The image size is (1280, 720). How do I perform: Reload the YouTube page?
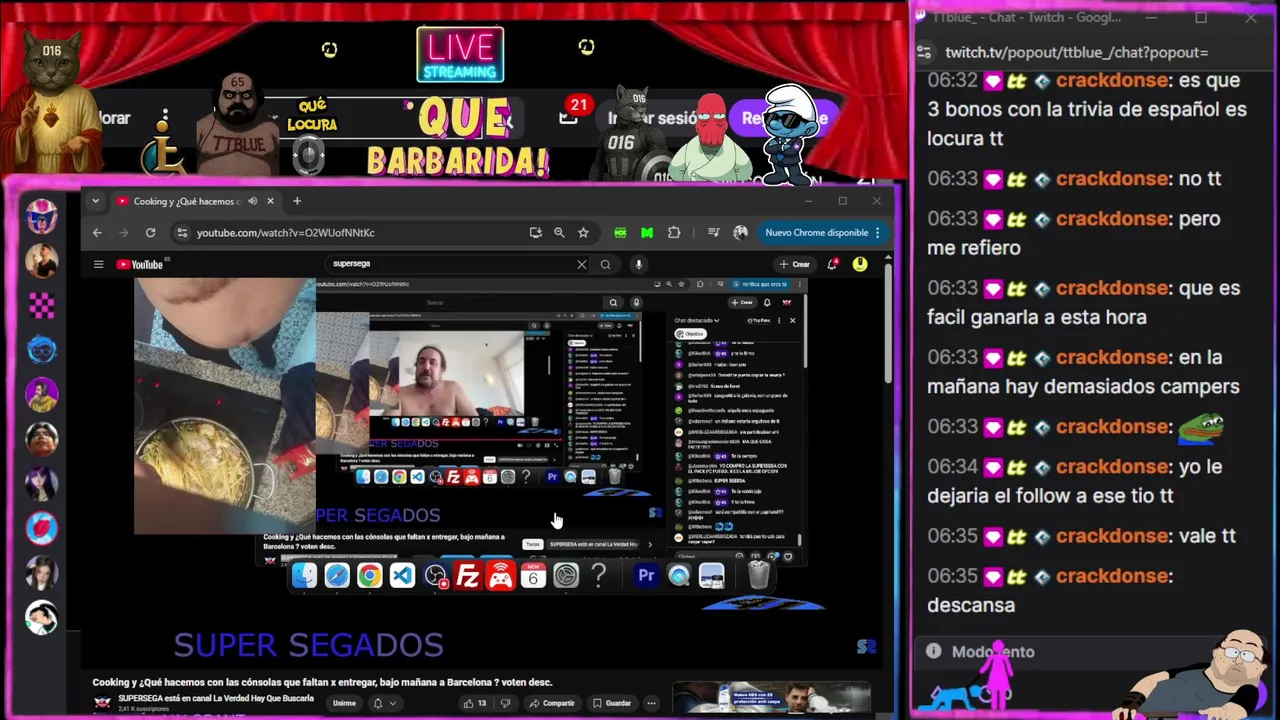[x=150, y=233]
